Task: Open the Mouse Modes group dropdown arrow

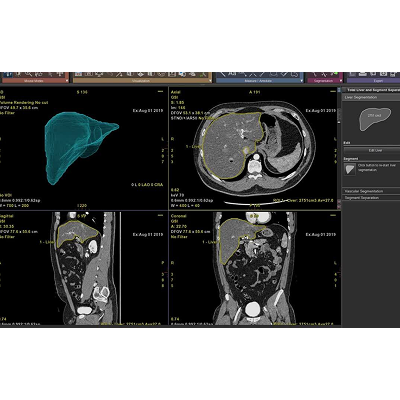Action: coord(67,81)
